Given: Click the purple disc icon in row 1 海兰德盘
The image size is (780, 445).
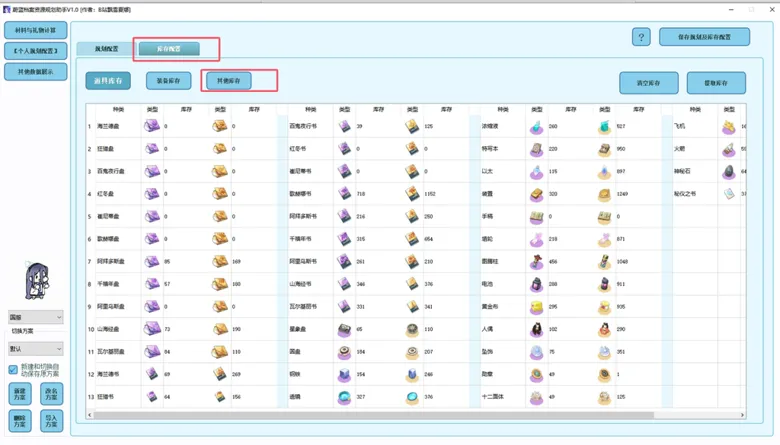Looking at the screenshot, I should tap(152, 126).
